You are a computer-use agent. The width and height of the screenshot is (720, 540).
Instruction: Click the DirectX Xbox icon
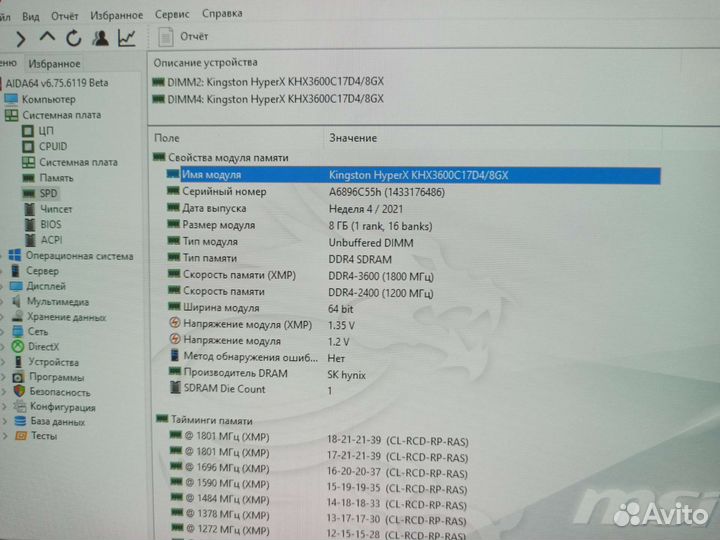click(x=17, y=346)
